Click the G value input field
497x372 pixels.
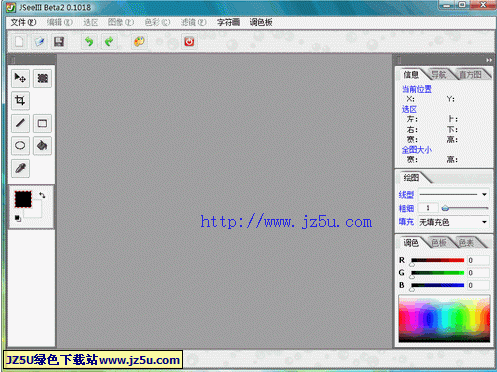point(478,273)
